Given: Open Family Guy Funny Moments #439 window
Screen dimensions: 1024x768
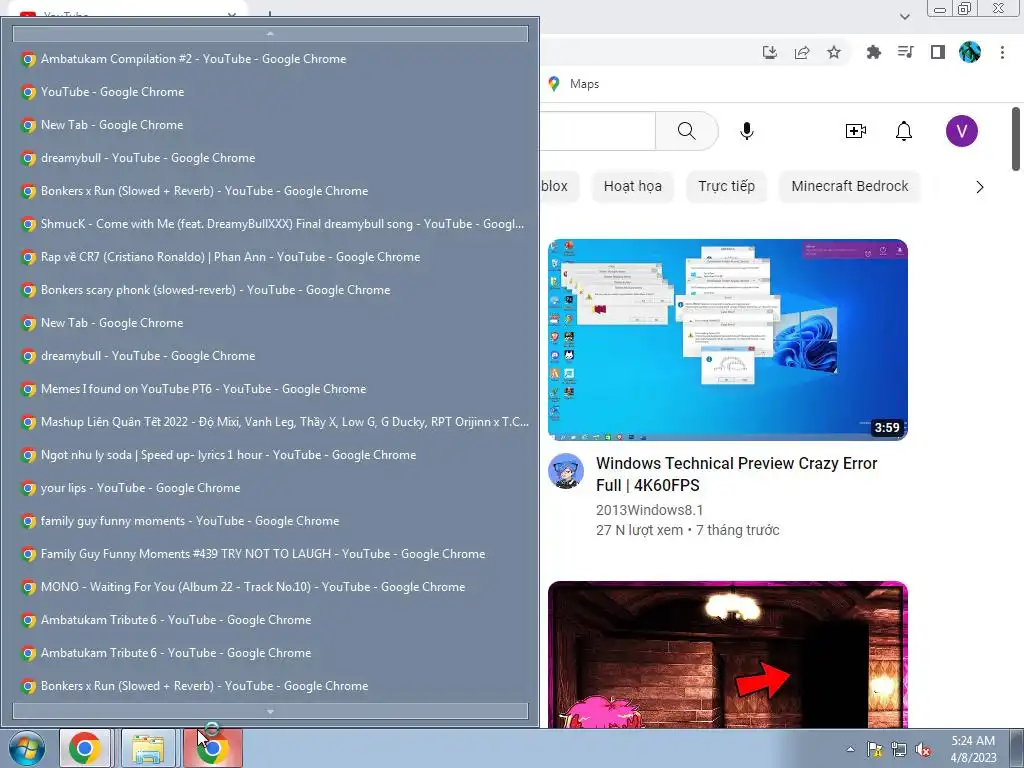Looking at the screenshot, I should pos(270,554).
